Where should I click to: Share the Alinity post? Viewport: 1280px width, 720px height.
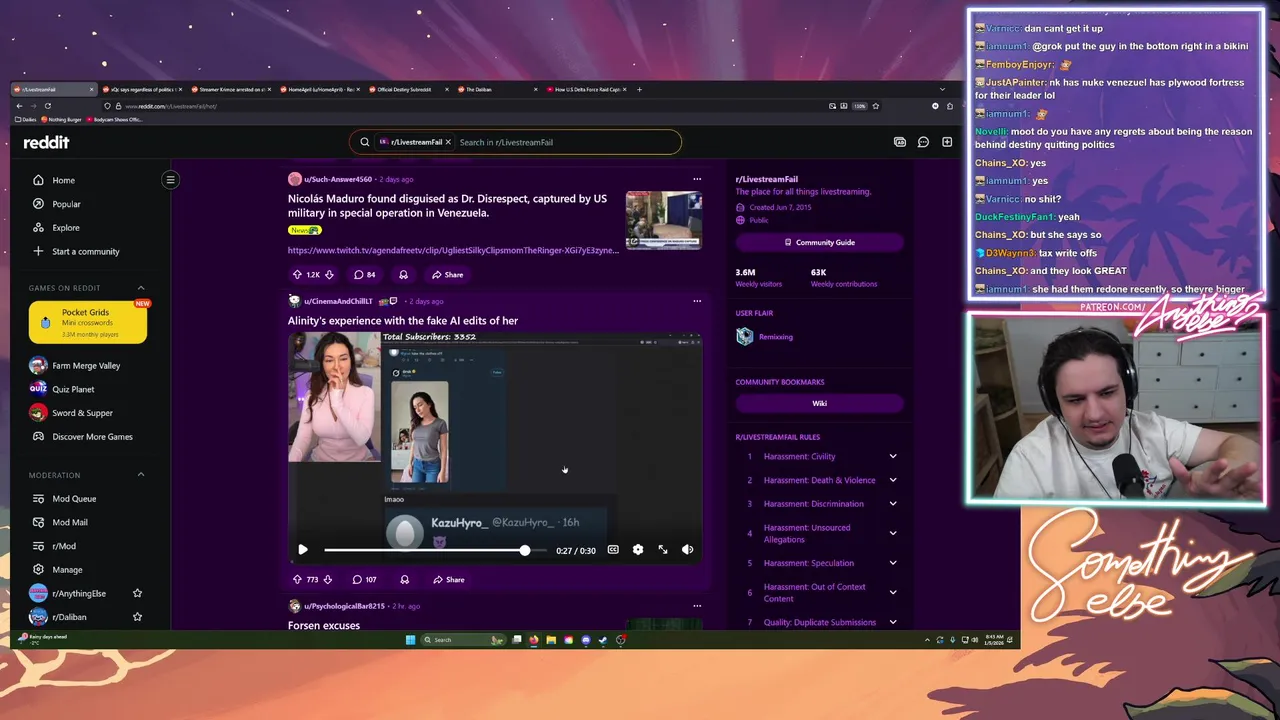(x=448, y=580)
